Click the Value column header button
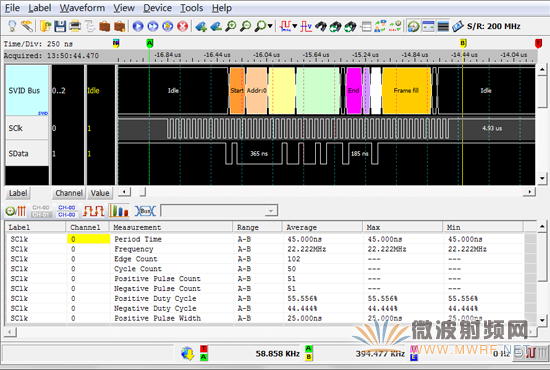 (100, 193)
